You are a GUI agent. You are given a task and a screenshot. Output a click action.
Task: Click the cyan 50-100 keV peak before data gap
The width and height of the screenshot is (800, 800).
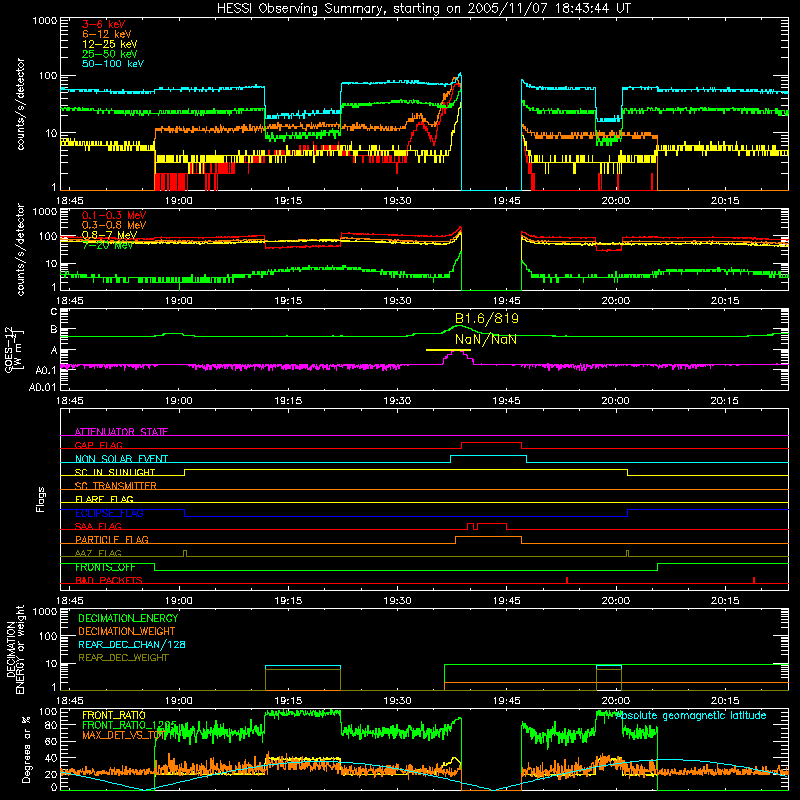tap(461, 74)
